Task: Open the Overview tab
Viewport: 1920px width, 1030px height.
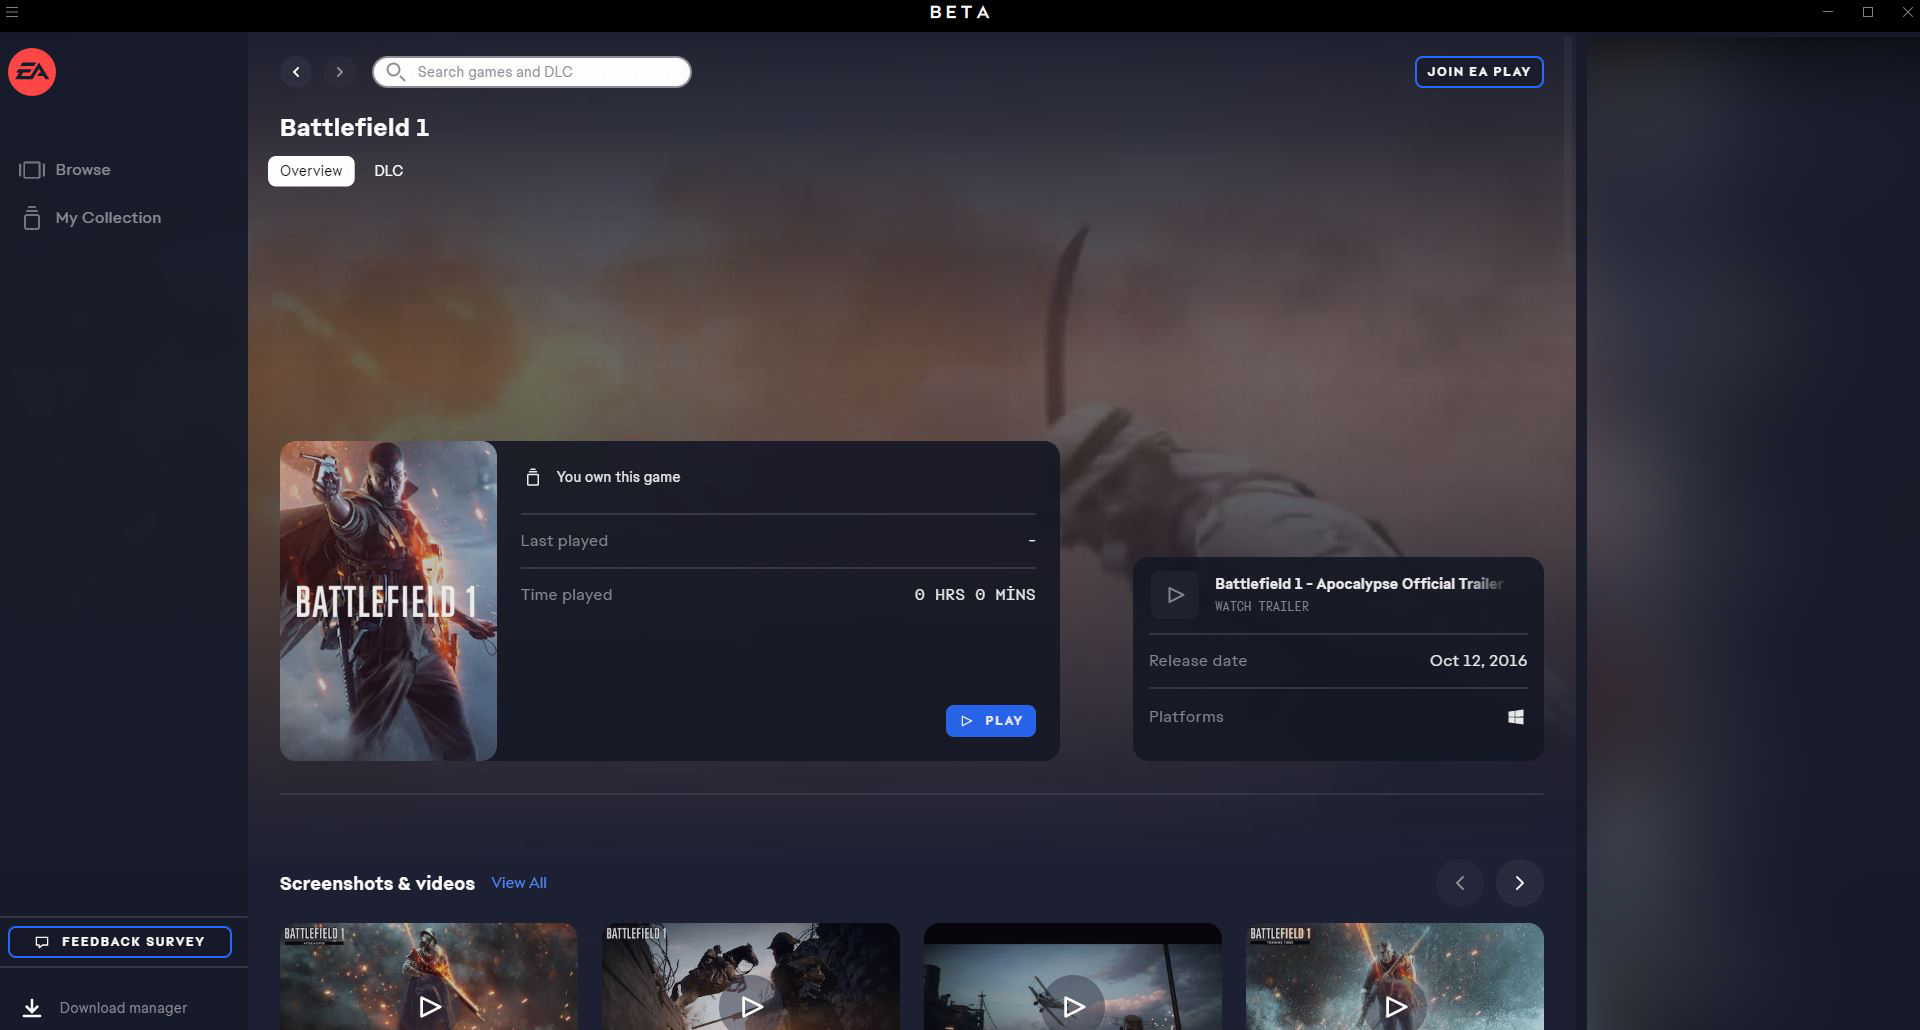Action: click(311, 171)
